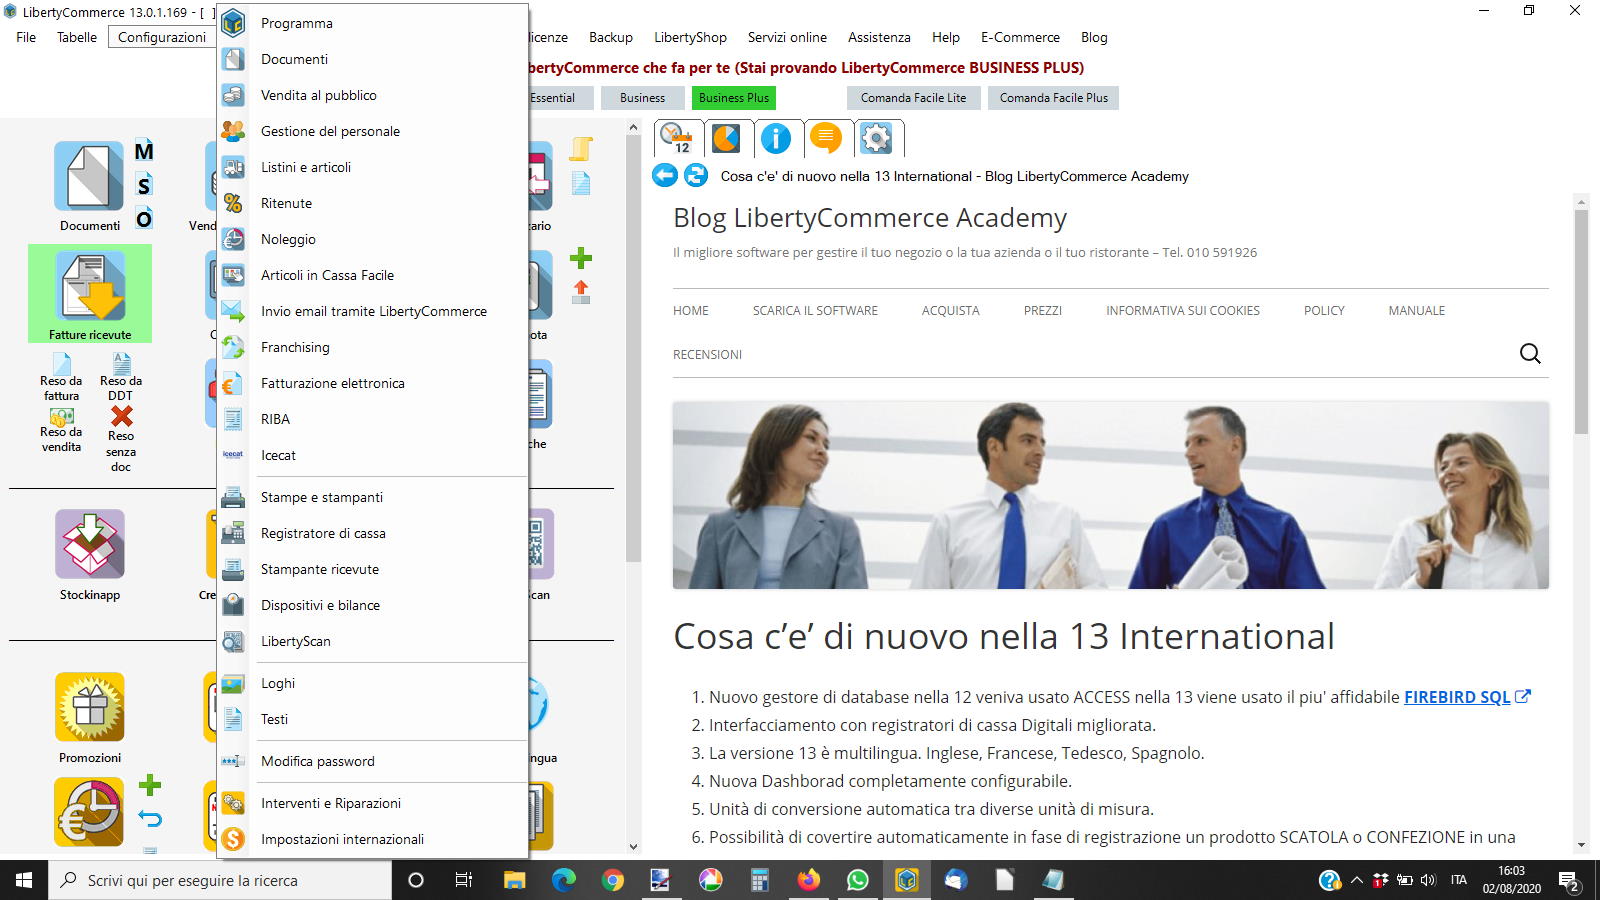Click the Reso da vendita icon
Screen dimensions: 1600x900
(x=62, y=416)
